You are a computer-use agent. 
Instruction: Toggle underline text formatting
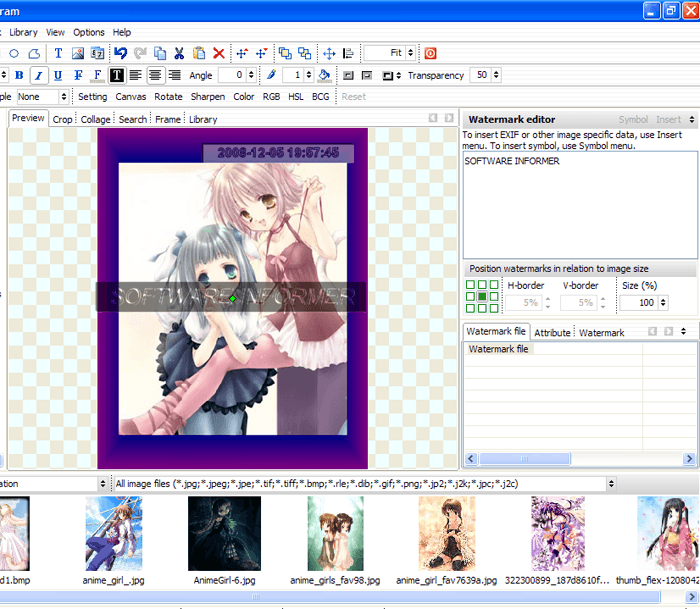pos(58,75)
